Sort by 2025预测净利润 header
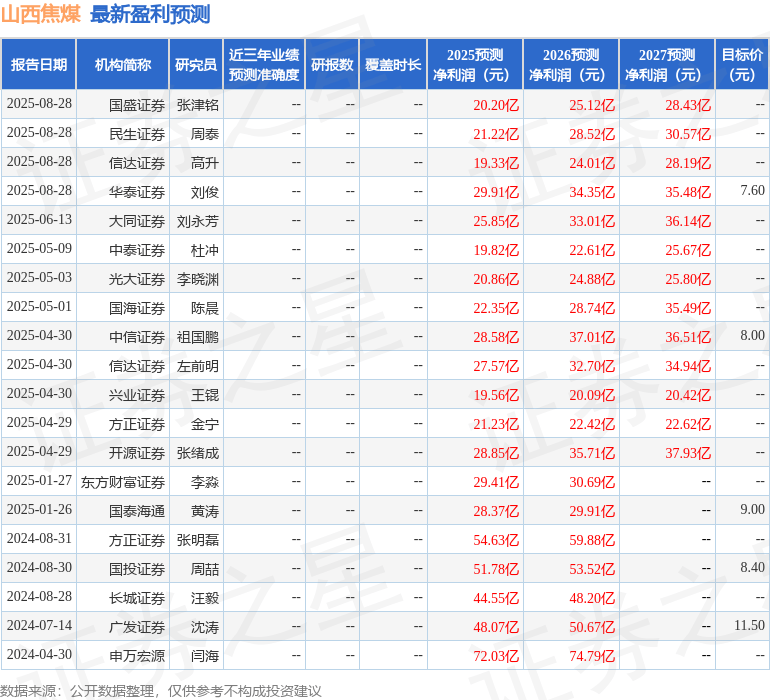Viewport: 770px width, 700px height. point(475,65)
